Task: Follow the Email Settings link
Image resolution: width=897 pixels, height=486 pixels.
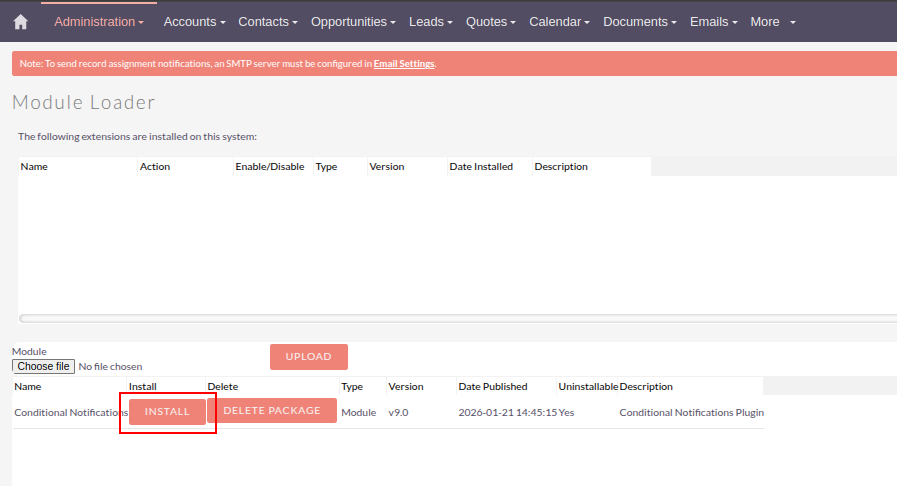Action: (x=404, y=64)
